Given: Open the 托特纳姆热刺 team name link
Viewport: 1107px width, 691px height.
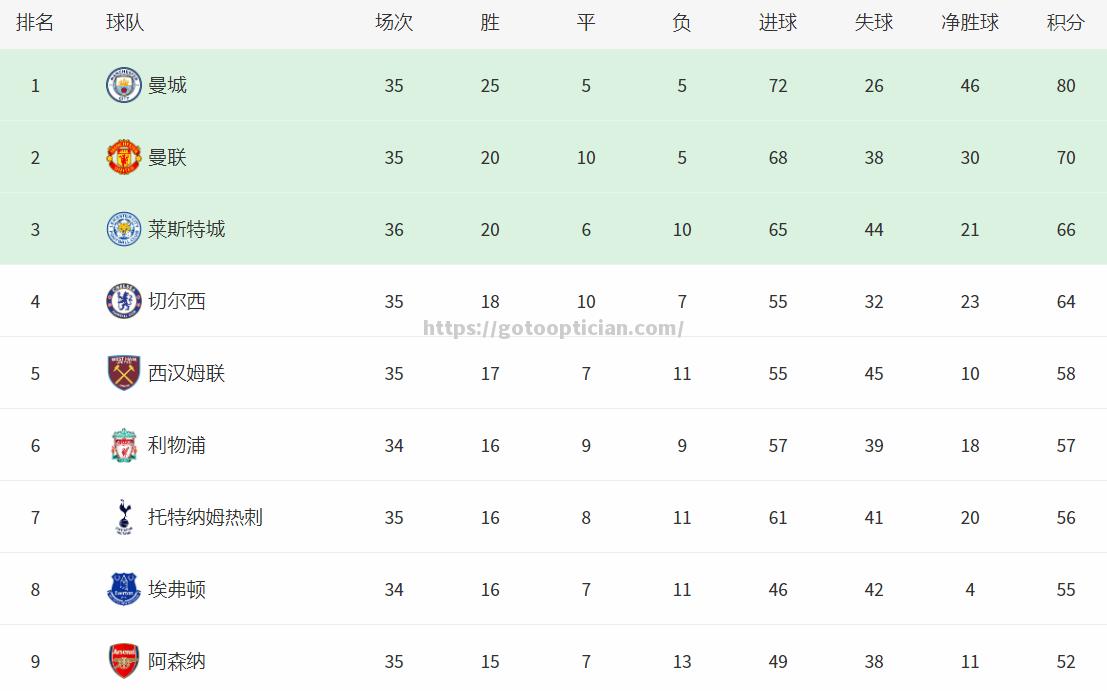Looking at the screenshot, I should pyautogui.click(x=205, y=517).
